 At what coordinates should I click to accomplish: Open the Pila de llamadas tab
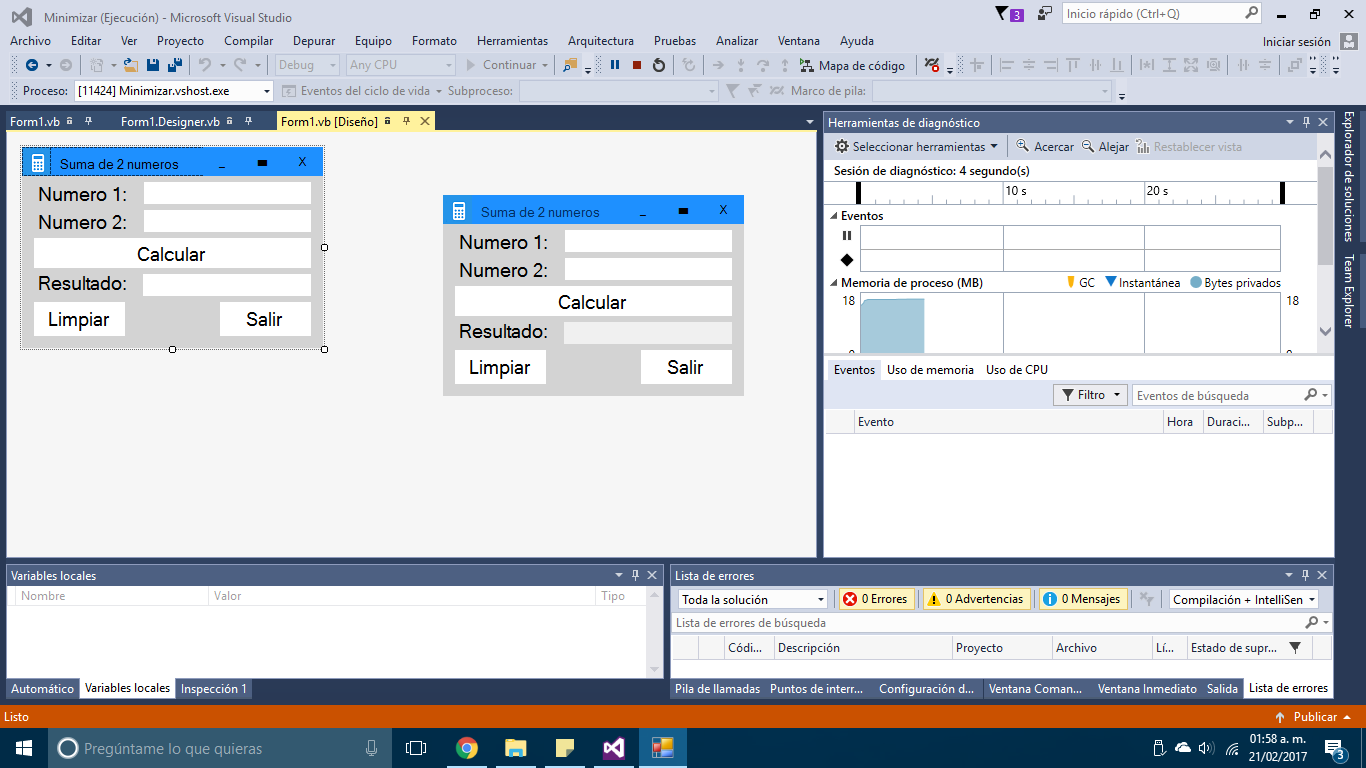coord(717,689)
